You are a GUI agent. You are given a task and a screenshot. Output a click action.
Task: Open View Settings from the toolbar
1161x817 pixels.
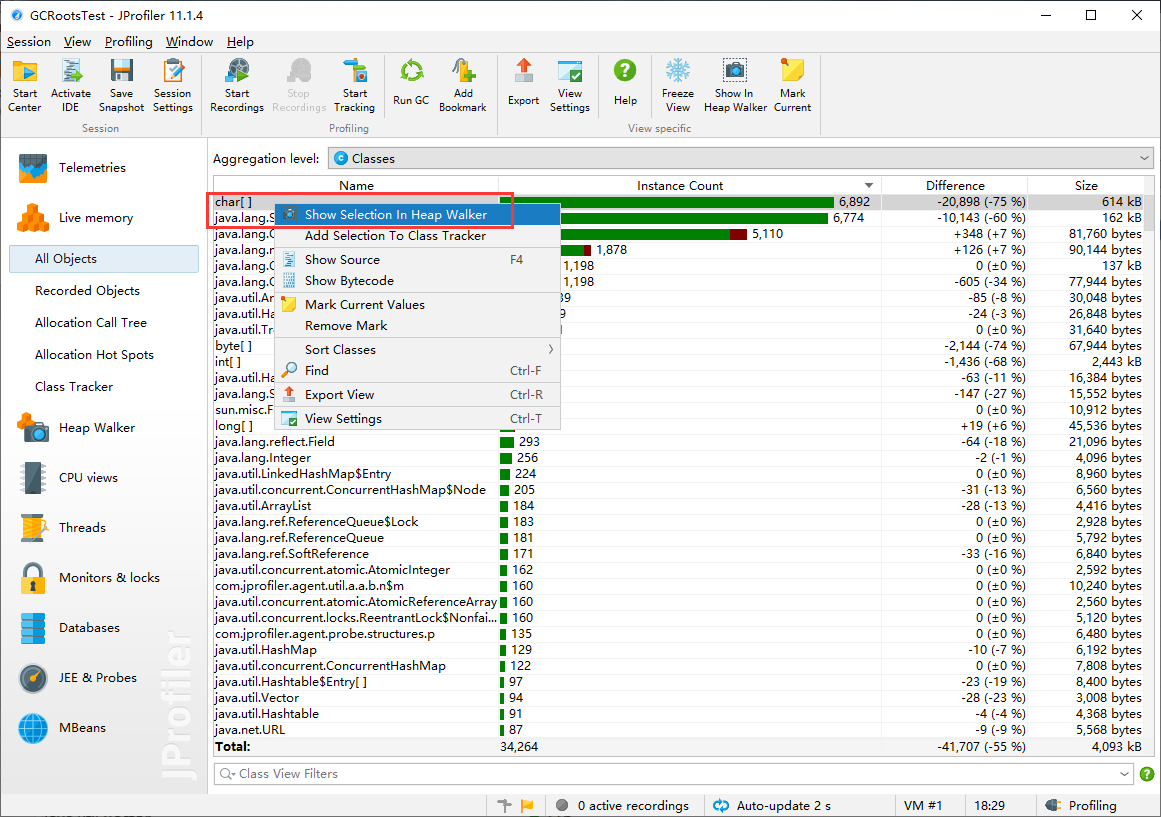click(x=569, y=85)
